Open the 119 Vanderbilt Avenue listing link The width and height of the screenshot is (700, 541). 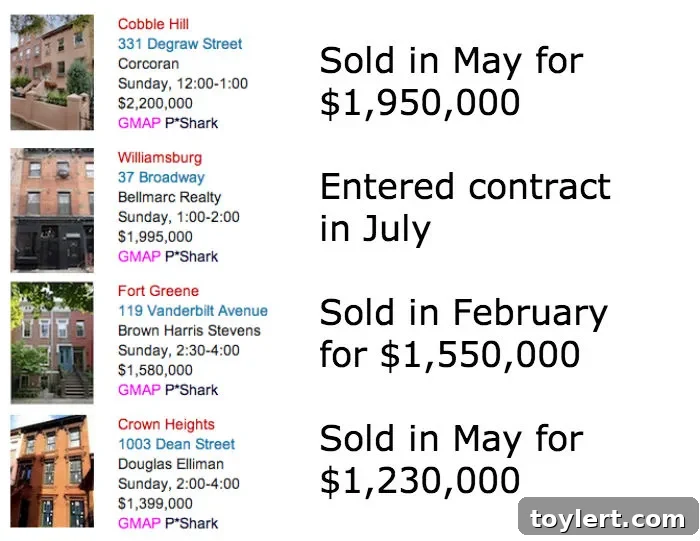tap(193, 311)
